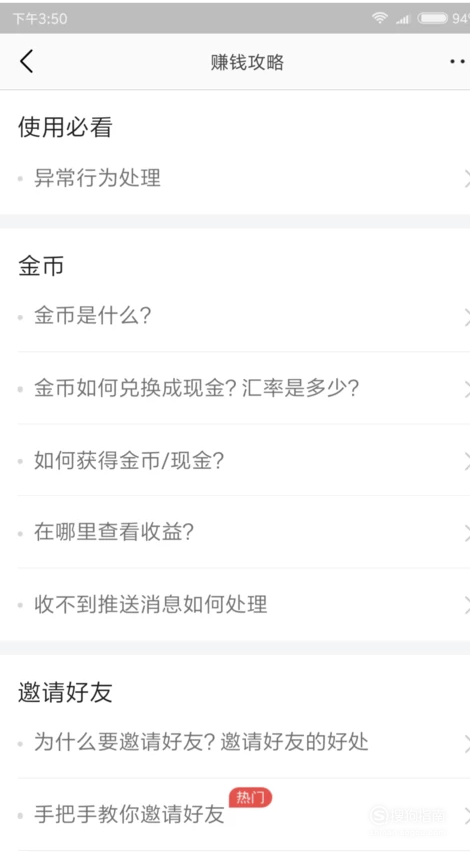This screenshot has width=470, height=862.
Task: Open 手把手教你邀请好友 tutorial
Action: click(x=235, y=814)
